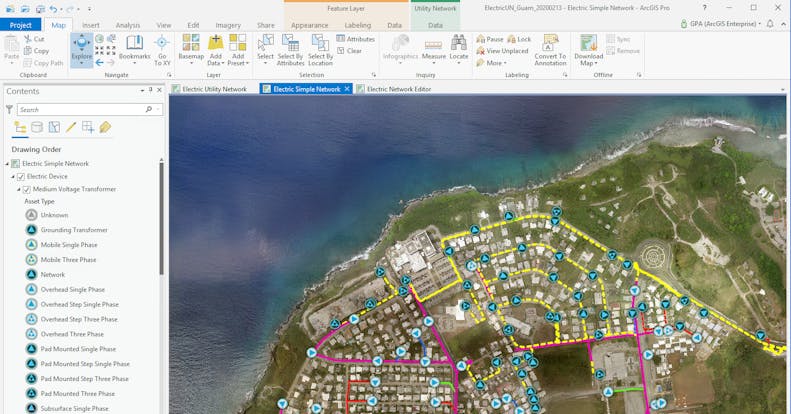Open the GPA ArcGIS Enterprise sign-in dropdown
Screen dimensions: 791x414
[x=720, y=24]
